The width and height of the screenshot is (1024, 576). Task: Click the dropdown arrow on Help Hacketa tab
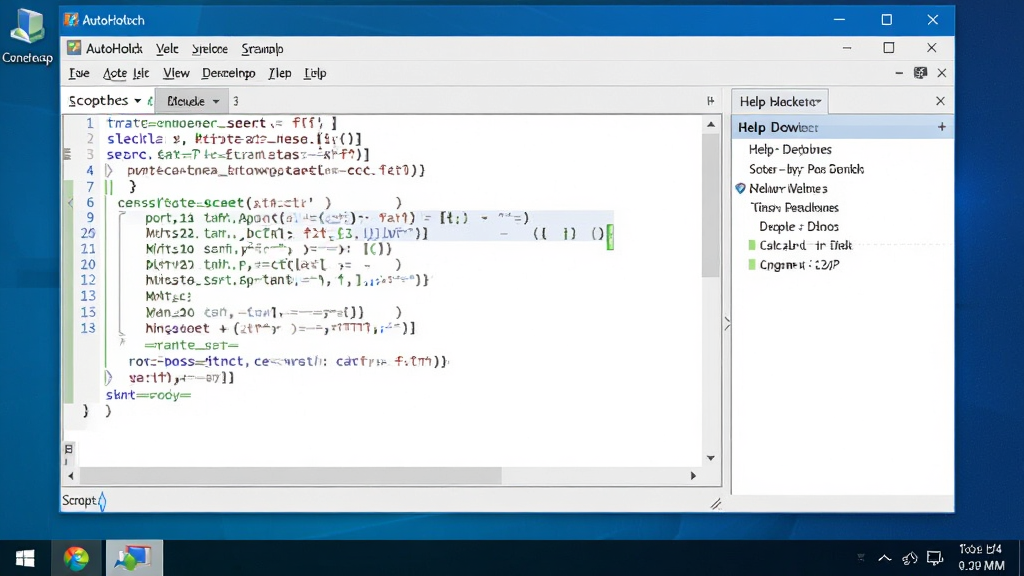818,102
